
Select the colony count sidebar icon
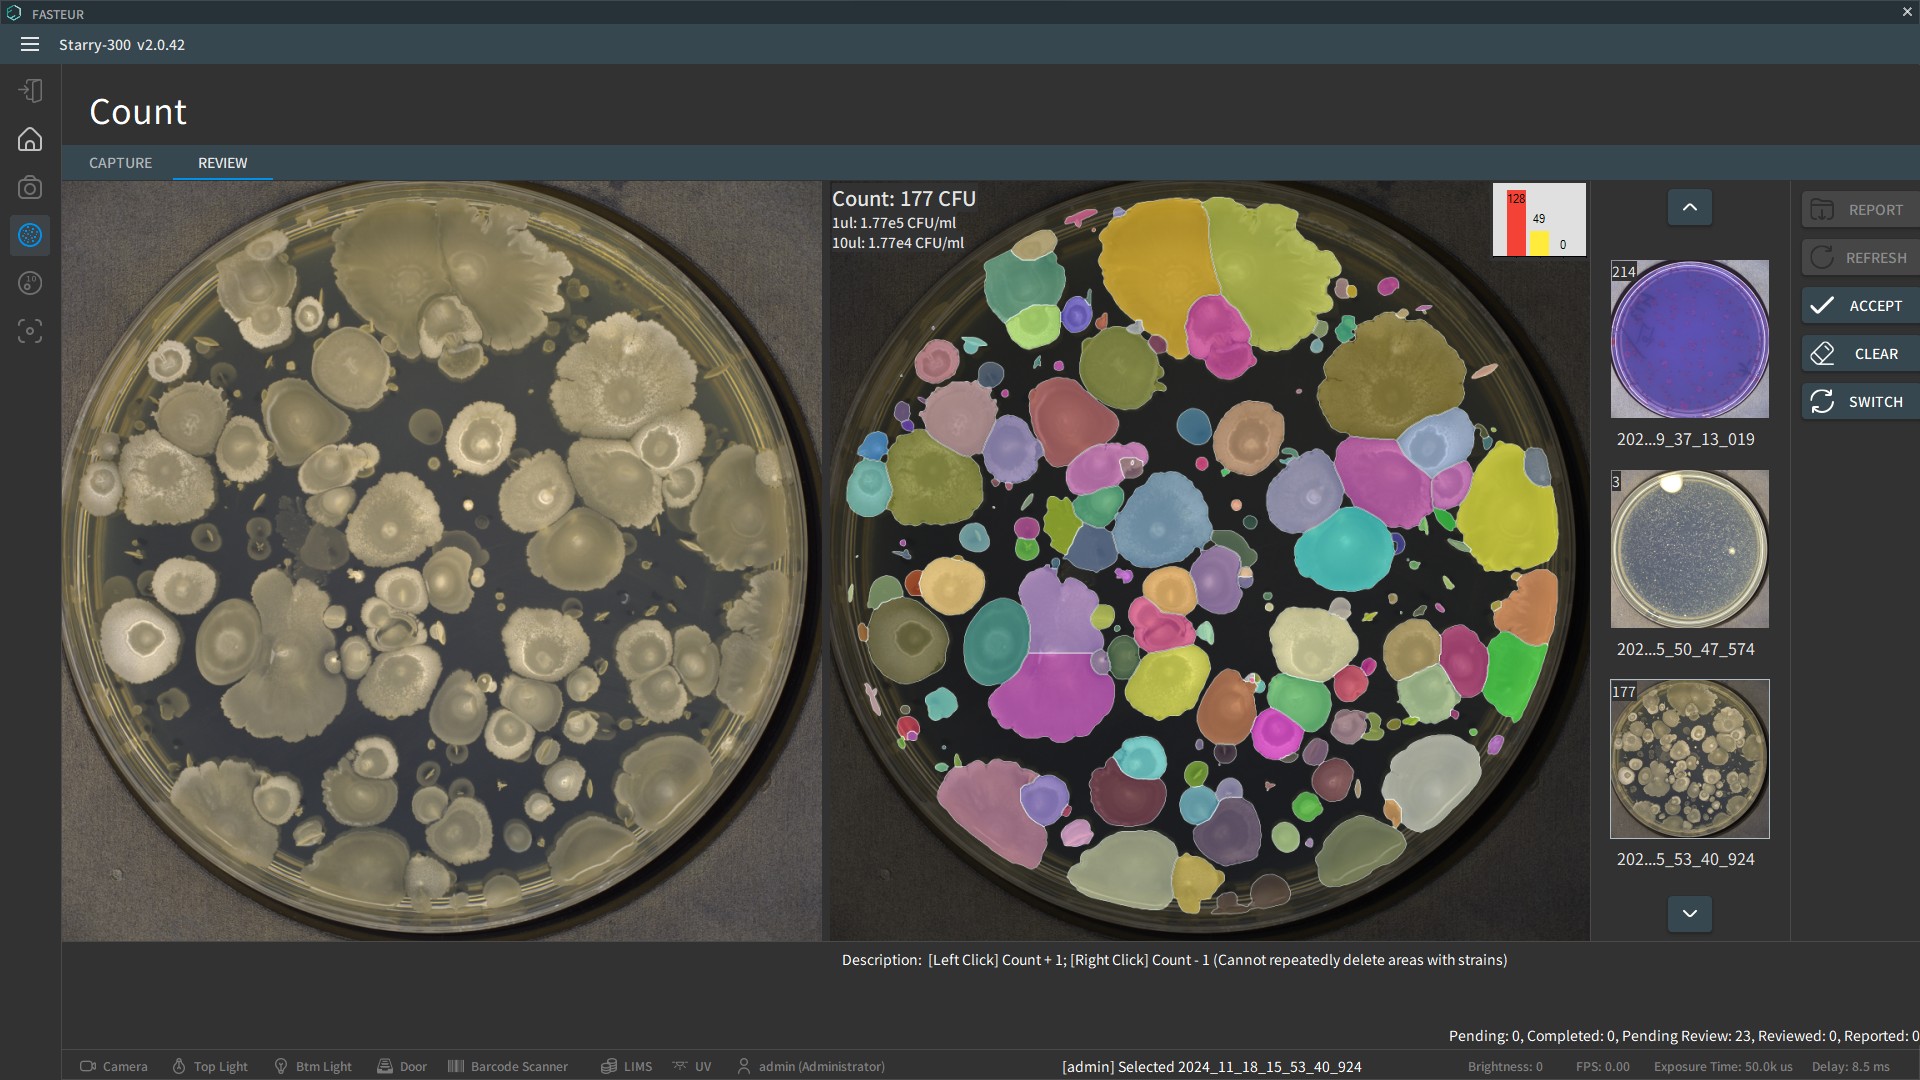(30, 235)
